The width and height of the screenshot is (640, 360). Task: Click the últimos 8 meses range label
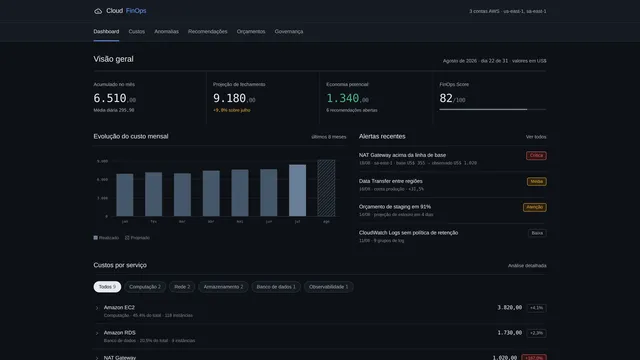329,137
